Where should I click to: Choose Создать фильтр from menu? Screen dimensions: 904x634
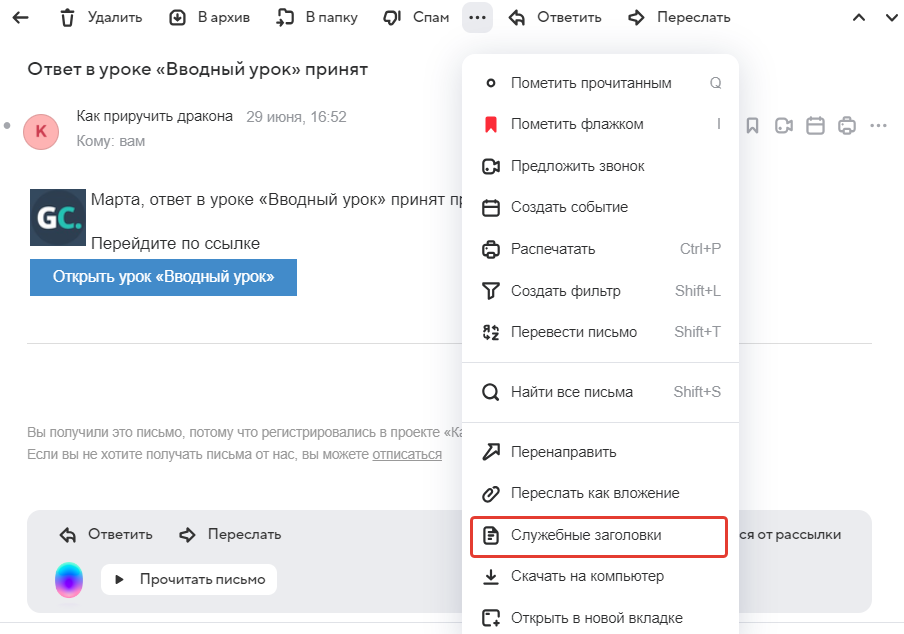[601, 291]
